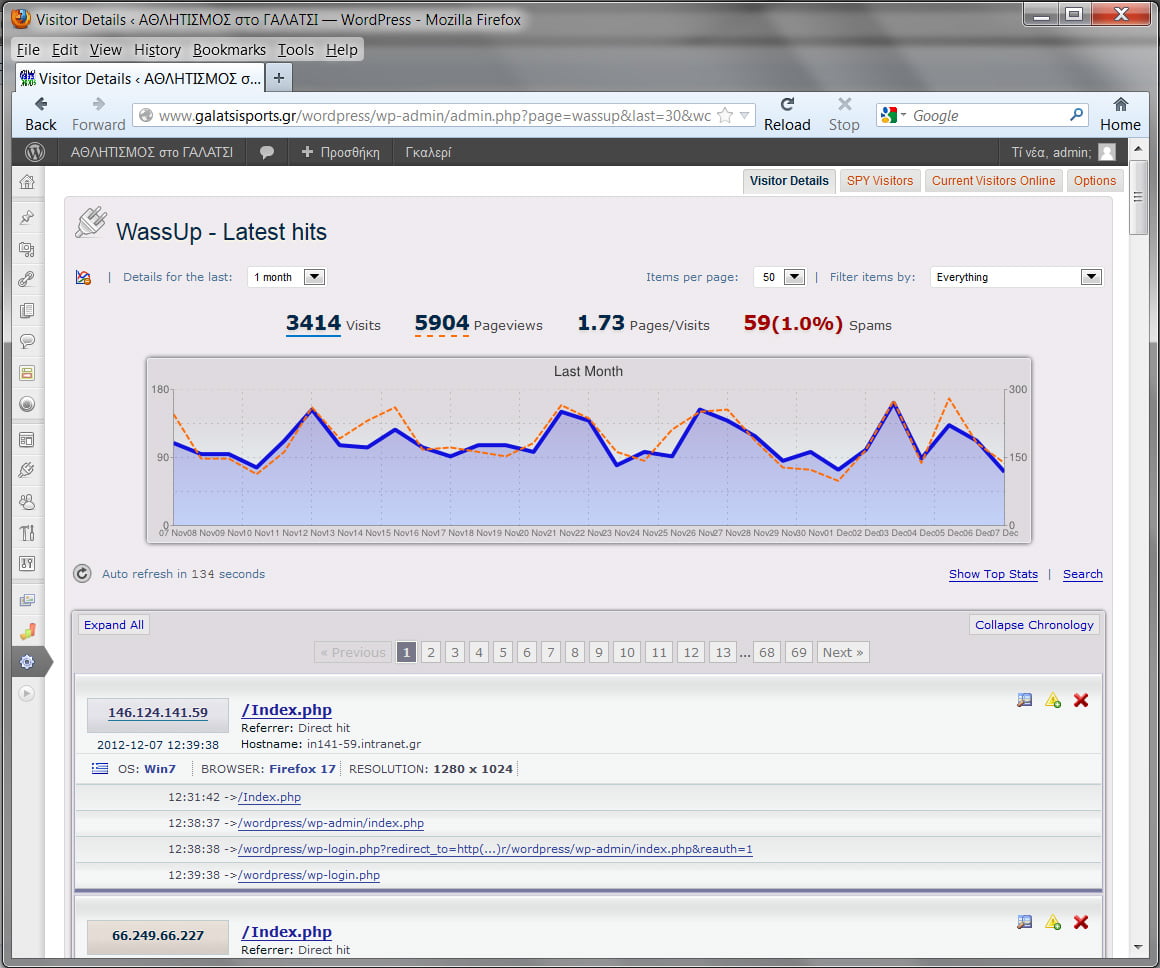Open Settings sliders icon in sidebar
The height and width of the screenshot is (968, 1160).
27,563
